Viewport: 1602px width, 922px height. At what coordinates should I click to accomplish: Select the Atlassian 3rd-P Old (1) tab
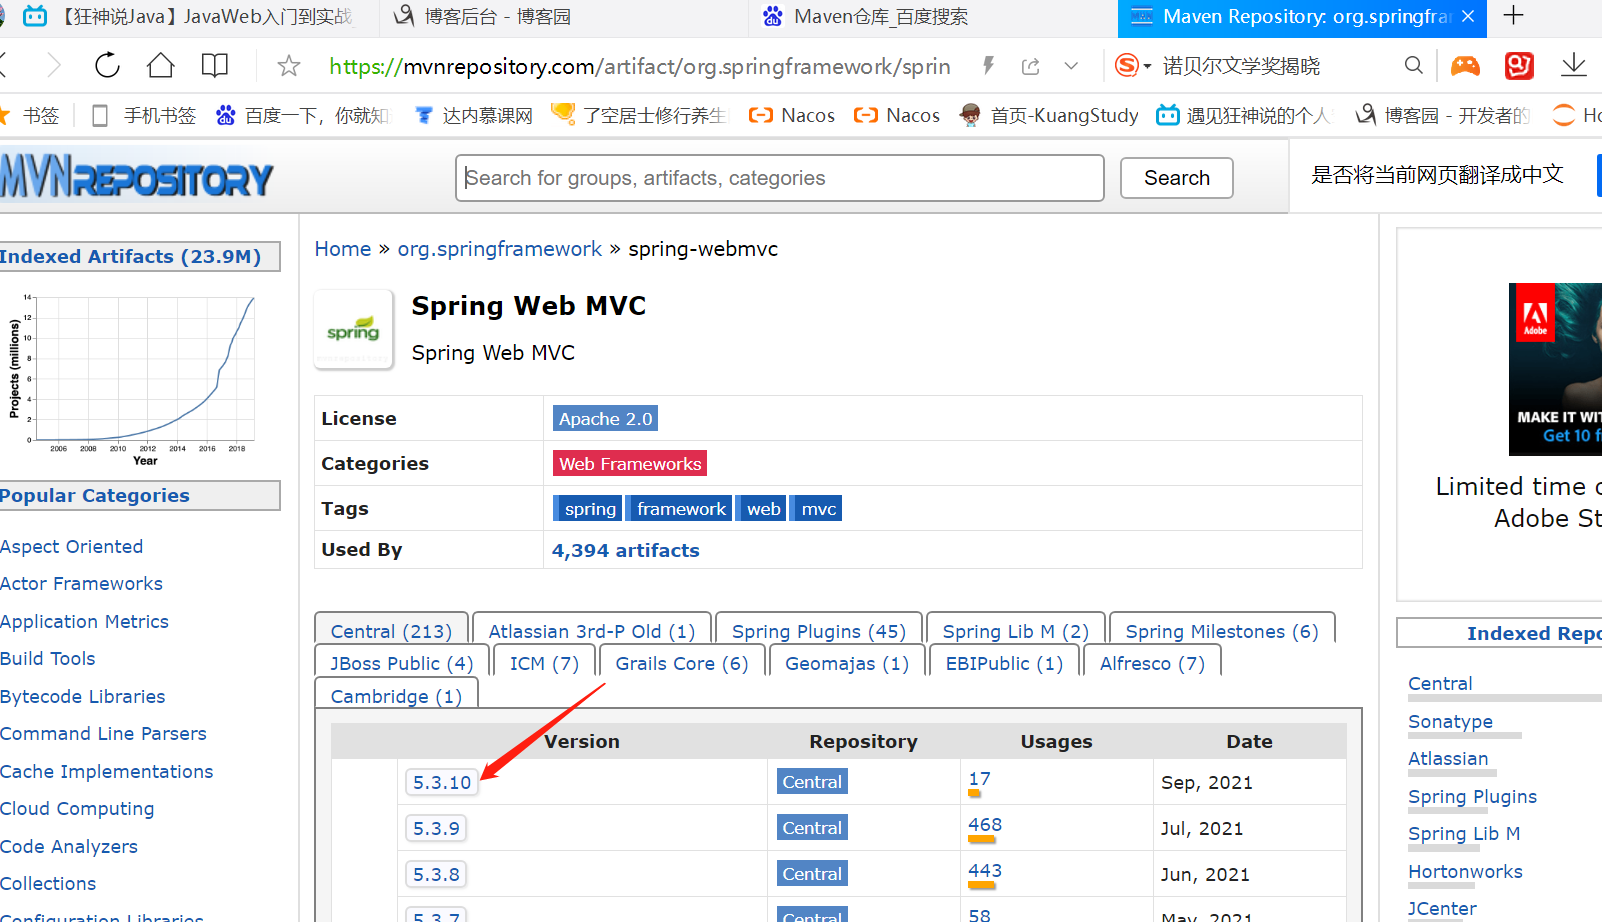point(592,630)
